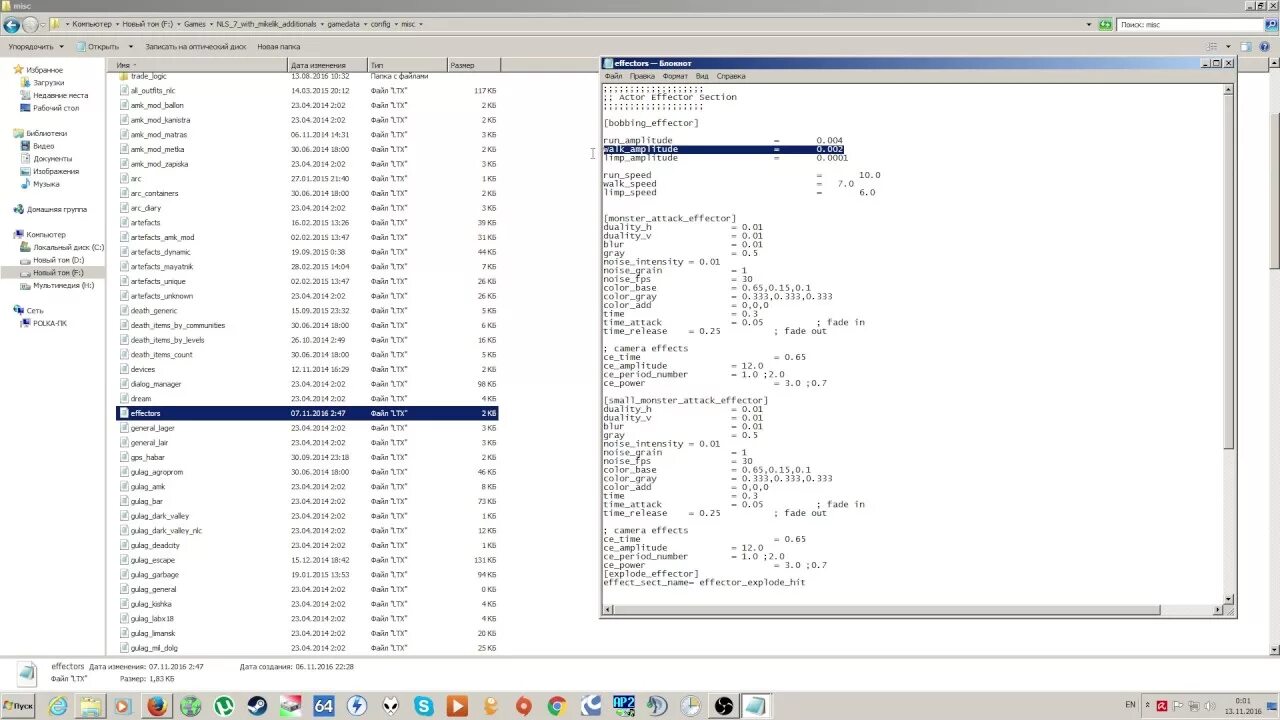
Task: Toggle the preview pane icon
Action: [x=1246, y=46]
